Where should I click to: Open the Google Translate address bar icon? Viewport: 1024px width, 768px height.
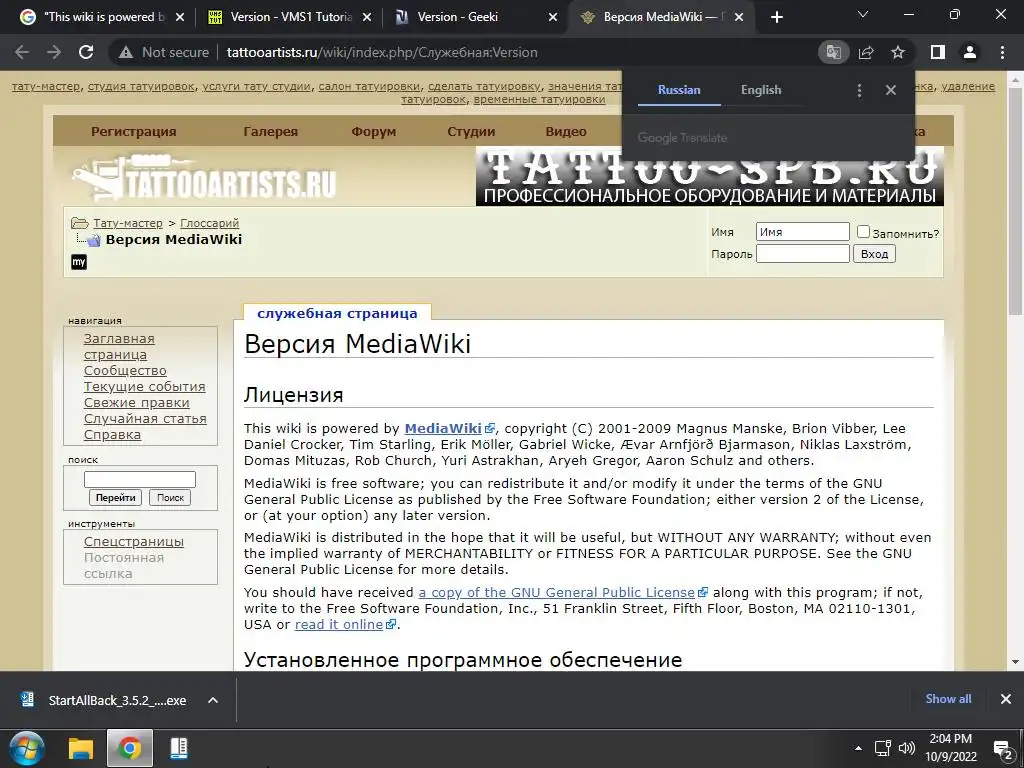coord(833,52)
